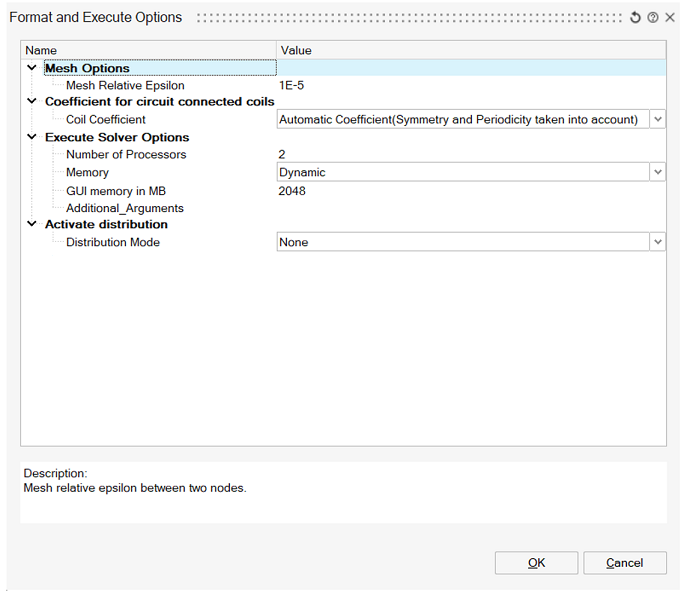Select the Coil Coefficient row label
The height and width of the screenshot is (594, 684).
tap(106, 120)
